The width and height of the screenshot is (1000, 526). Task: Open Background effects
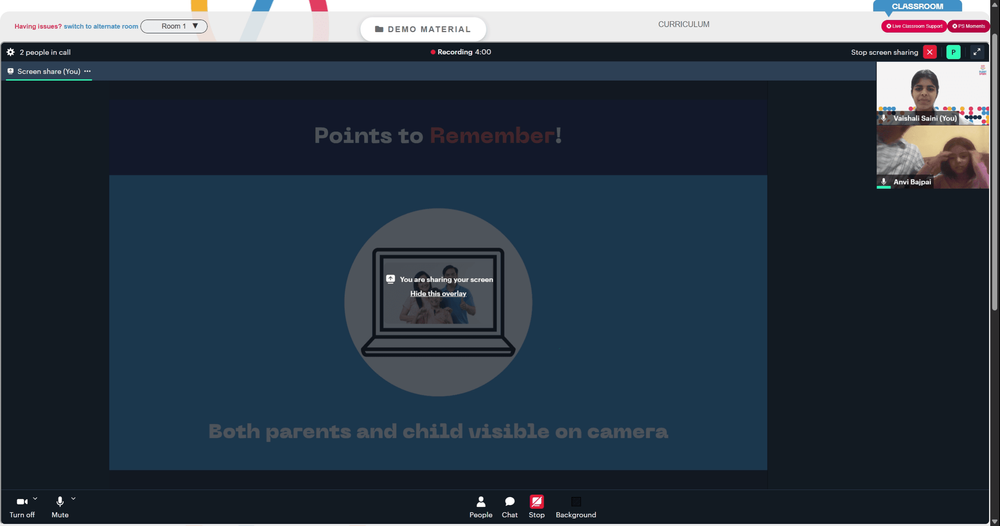pos(576,507)
